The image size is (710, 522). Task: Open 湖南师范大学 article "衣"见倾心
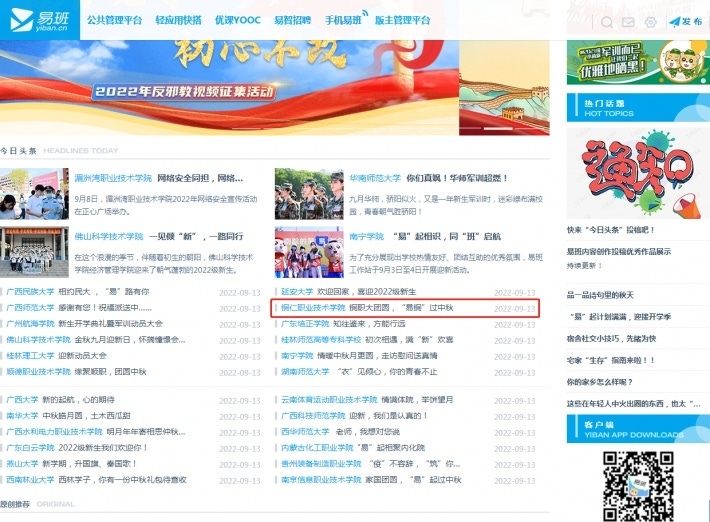pyautogui.click(x=388, y=372)
